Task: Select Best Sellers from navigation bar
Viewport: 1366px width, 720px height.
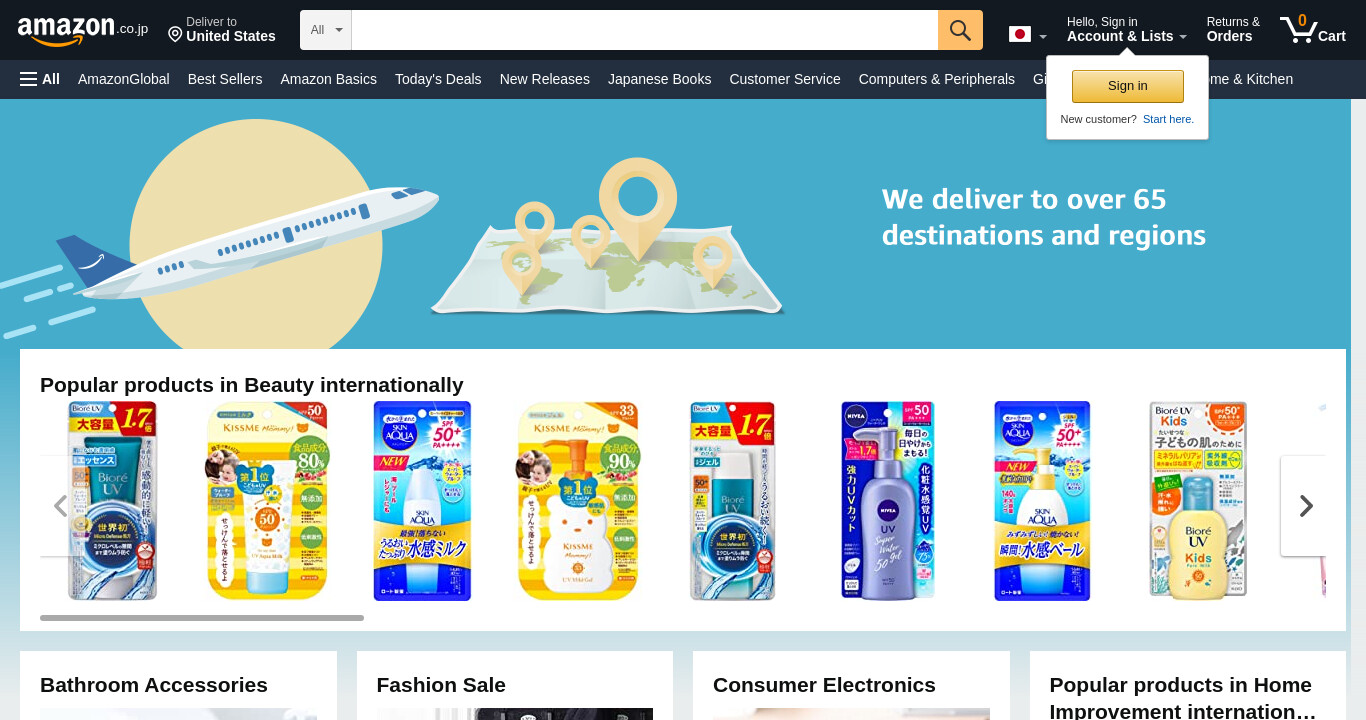Action: point(225,79)
